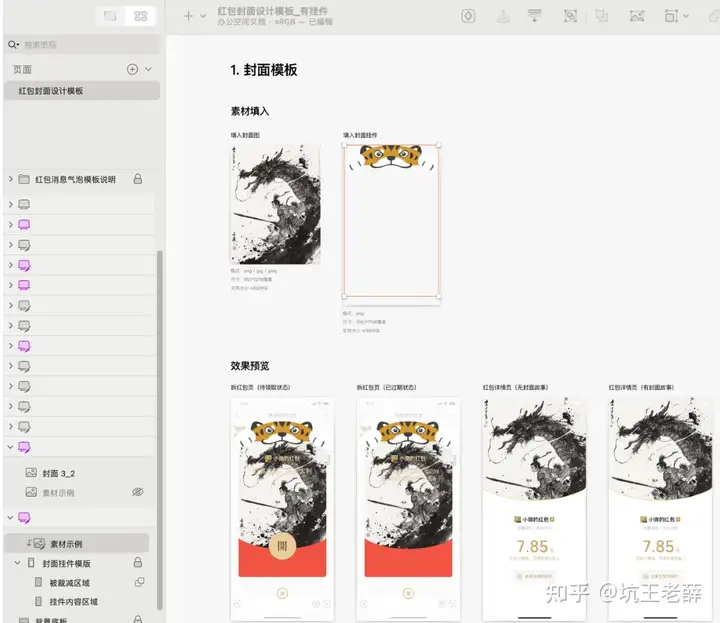The image size is (720, 623).
Task: Click the toolbar icon with upward arrow over tray
Action: click(x=503, y=16)
